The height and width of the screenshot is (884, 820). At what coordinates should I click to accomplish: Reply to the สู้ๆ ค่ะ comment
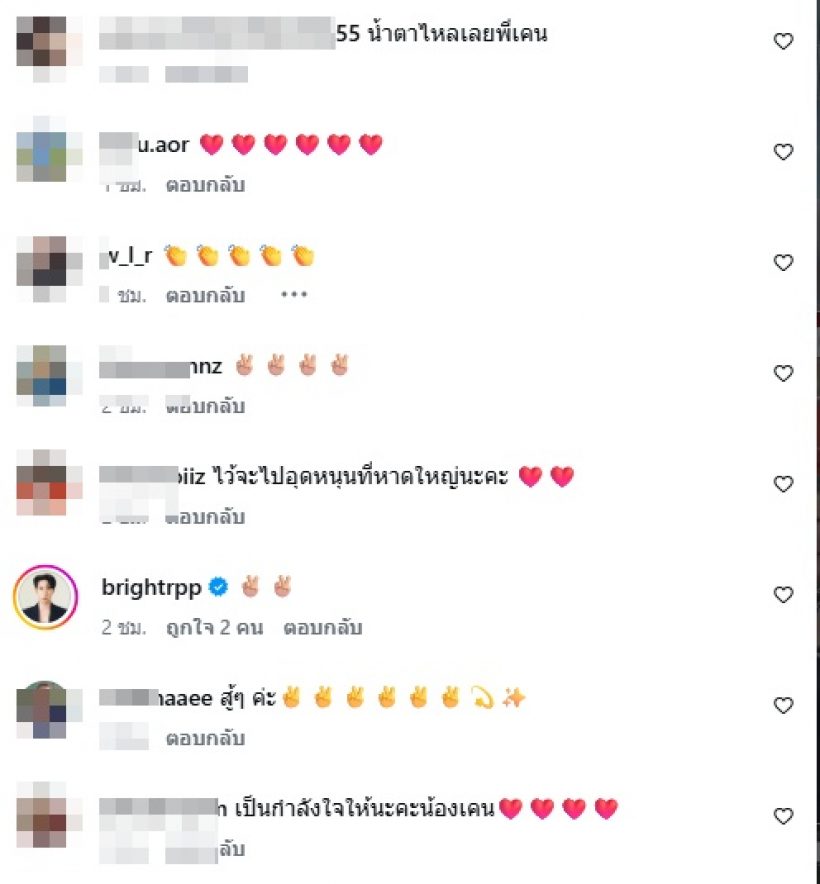[205, 738]
